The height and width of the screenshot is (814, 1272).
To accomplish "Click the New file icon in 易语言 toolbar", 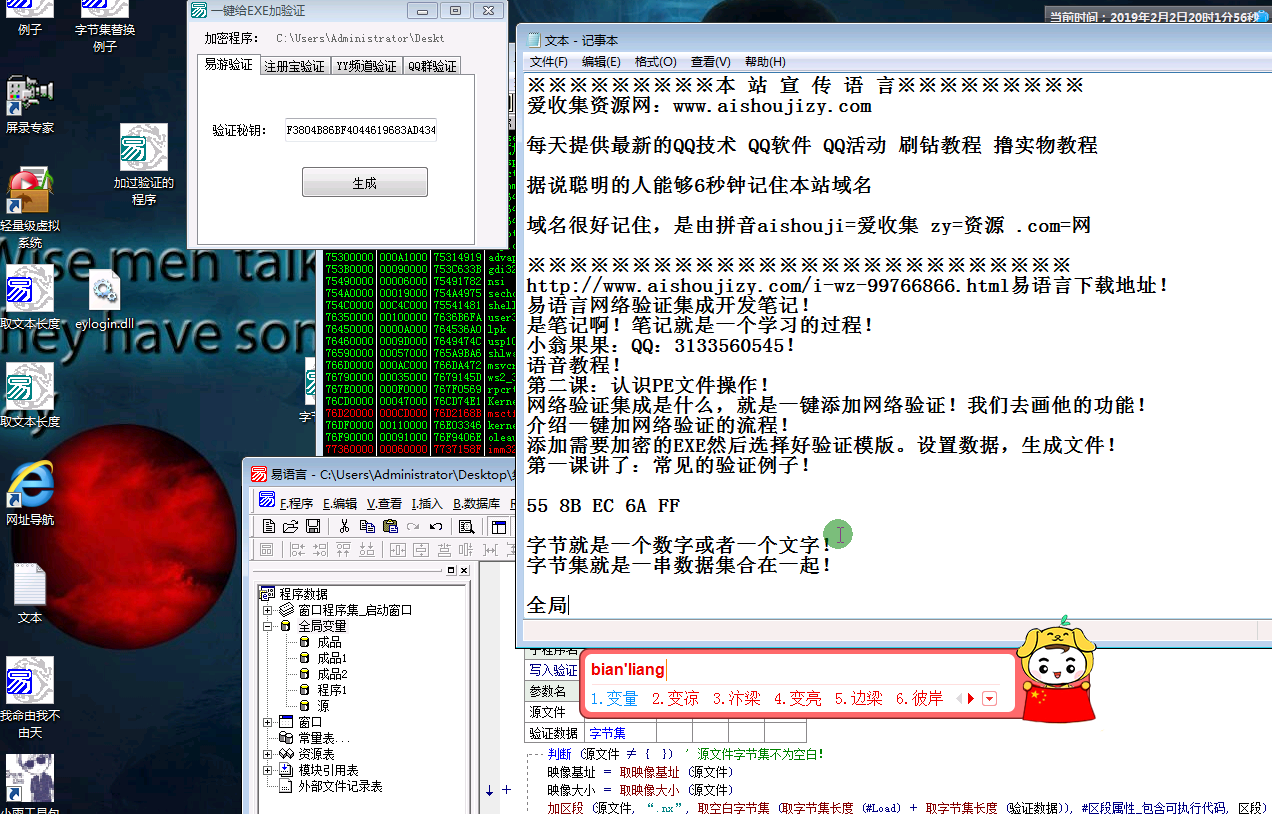I will 269,526.
